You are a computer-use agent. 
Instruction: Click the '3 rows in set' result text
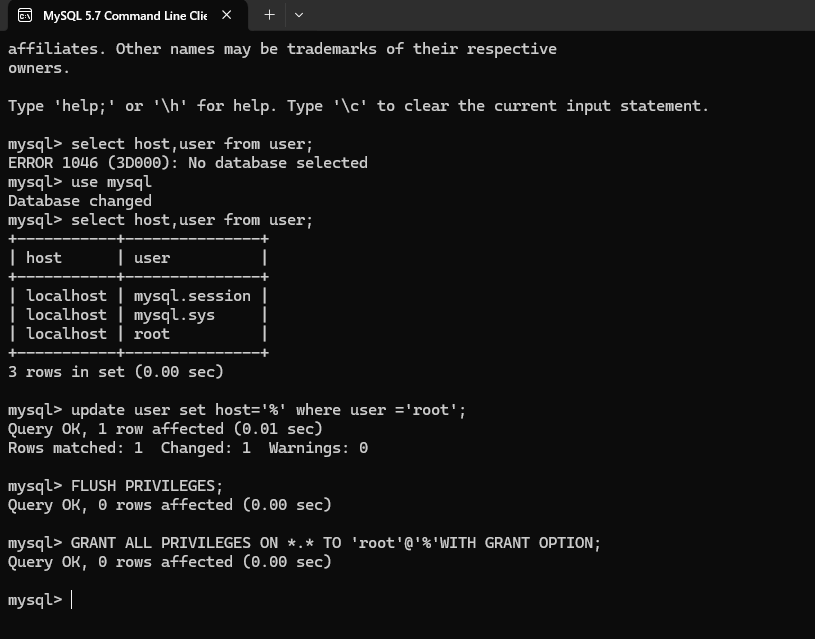coord(115,372)
